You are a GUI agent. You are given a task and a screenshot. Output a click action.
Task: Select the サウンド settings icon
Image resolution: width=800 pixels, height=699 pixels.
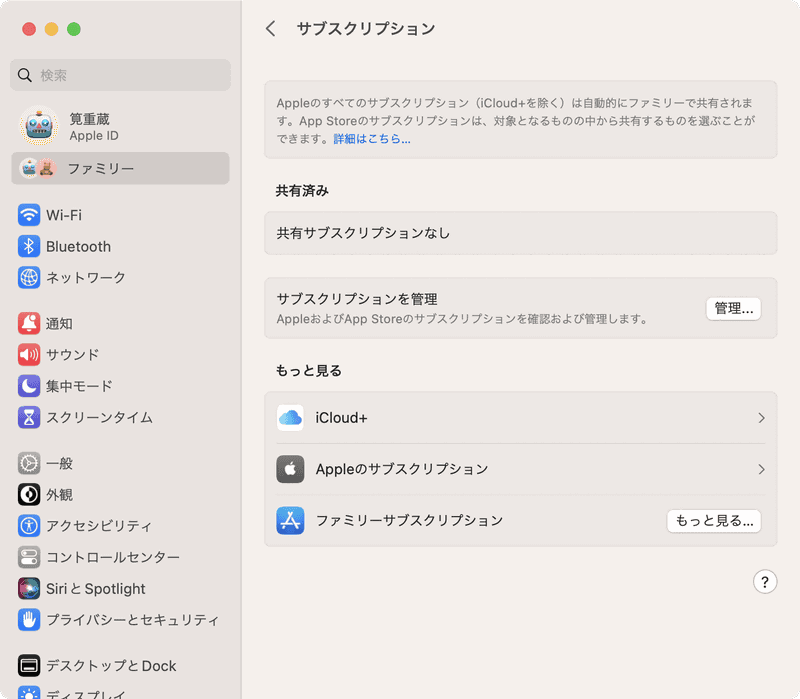coord(27,355)
